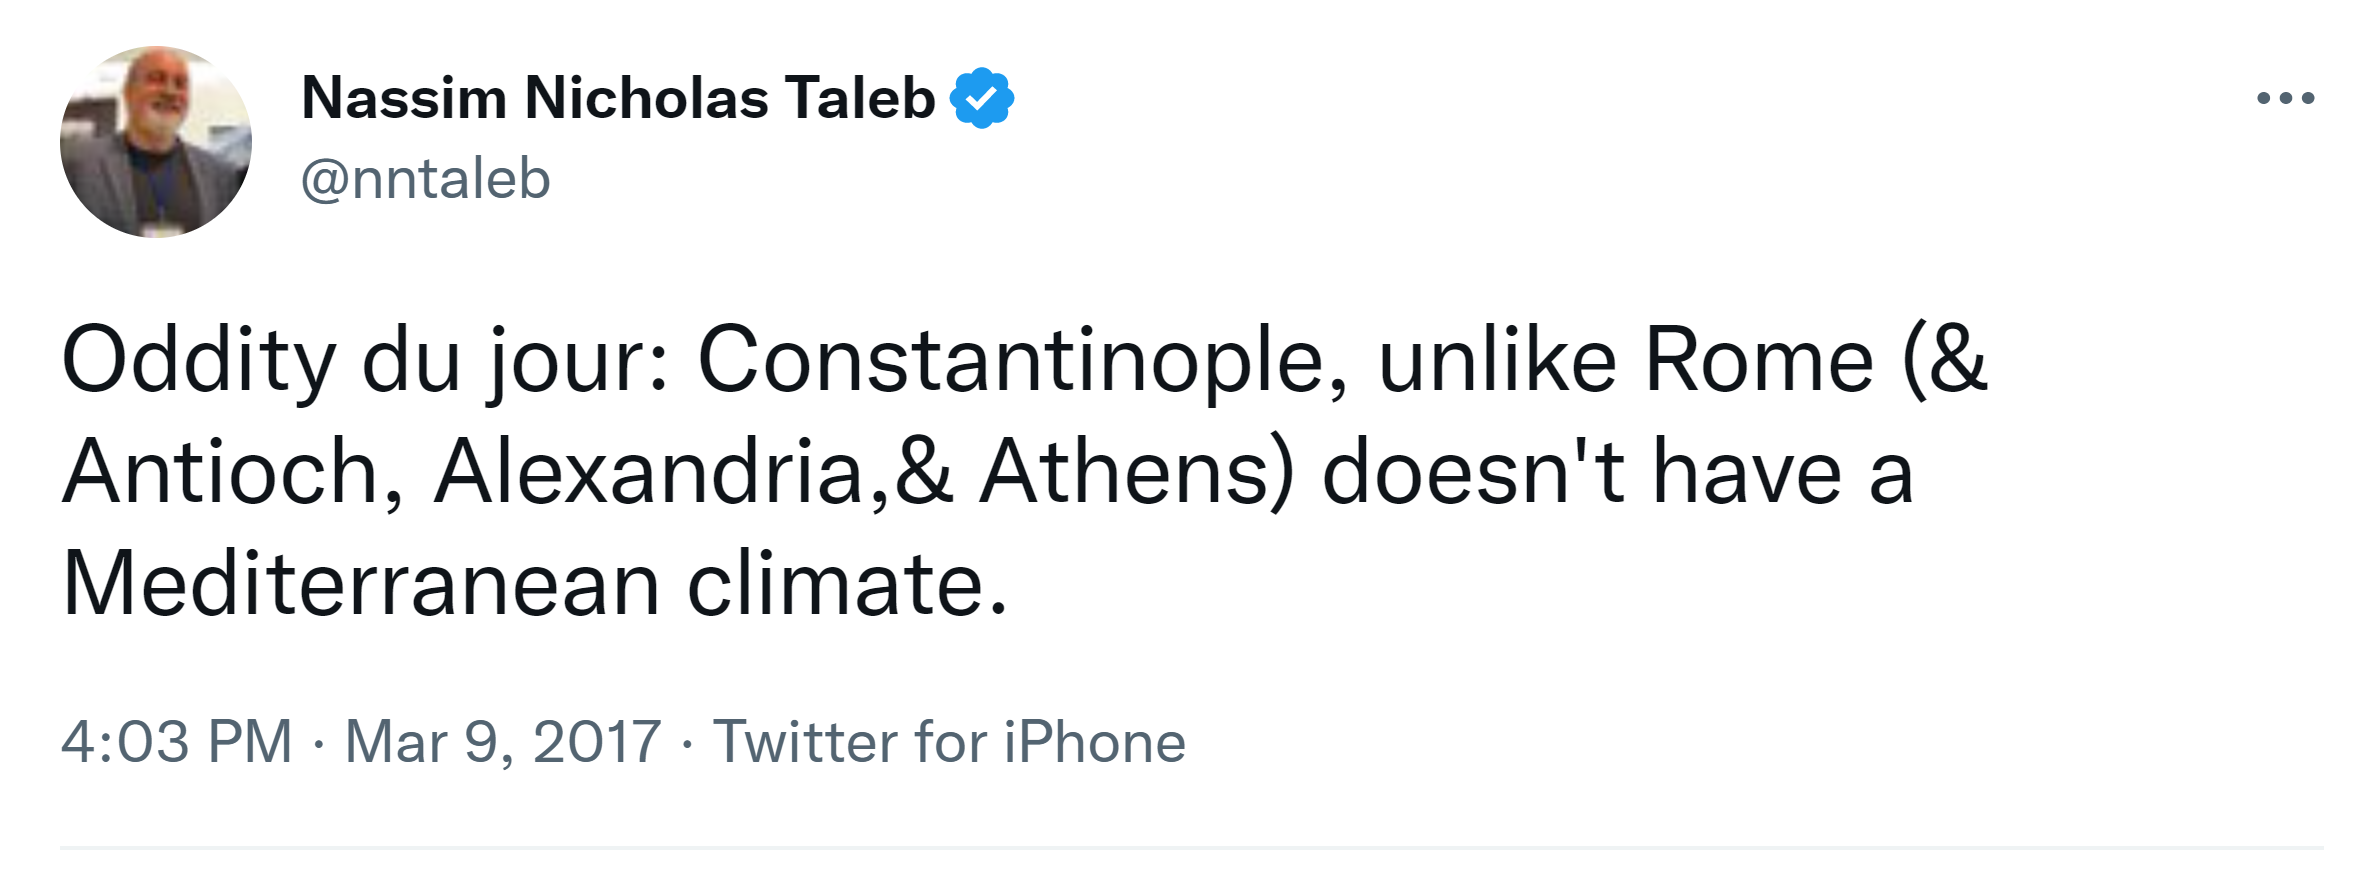Click the blue verified badge
The height and width of the screenshot is (880, 2376).
tap(982, 98)
